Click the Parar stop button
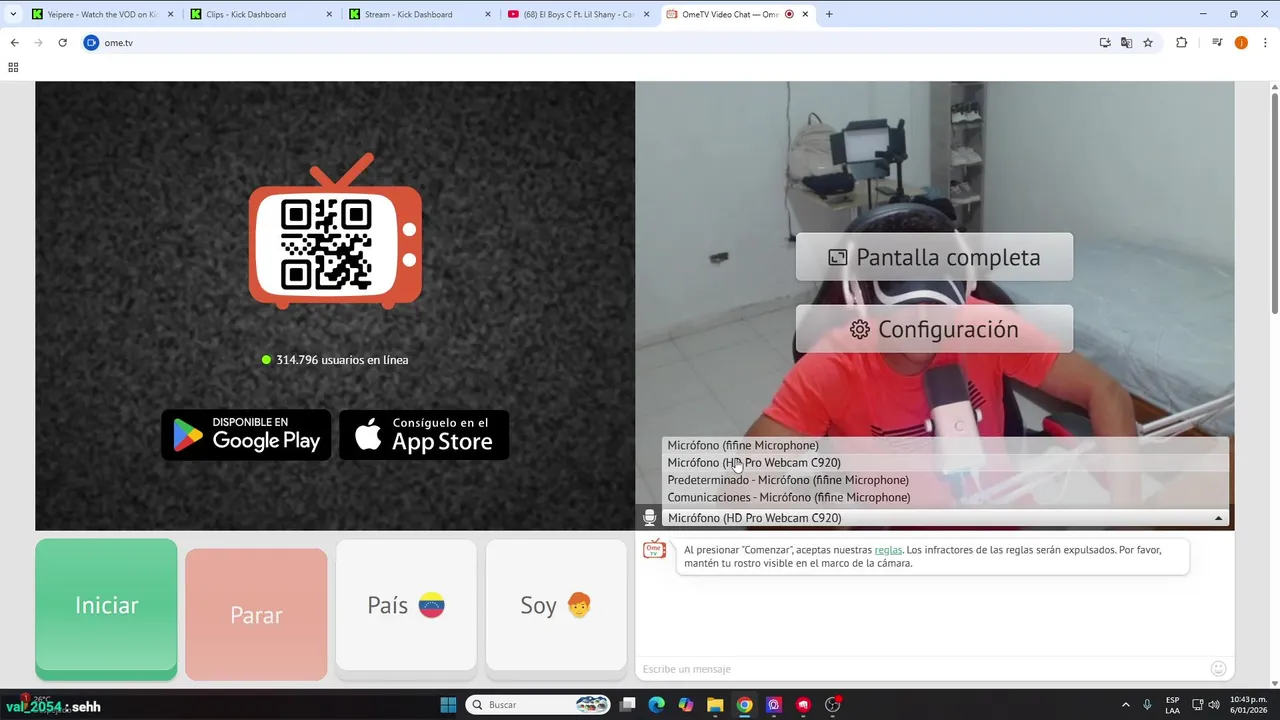 click(x=256, y=614)
